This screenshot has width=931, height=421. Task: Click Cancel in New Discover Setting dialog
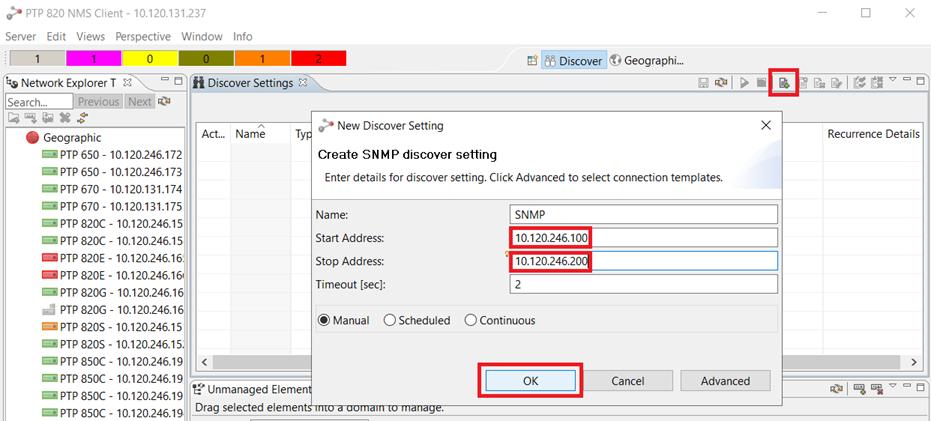(628, 381)
